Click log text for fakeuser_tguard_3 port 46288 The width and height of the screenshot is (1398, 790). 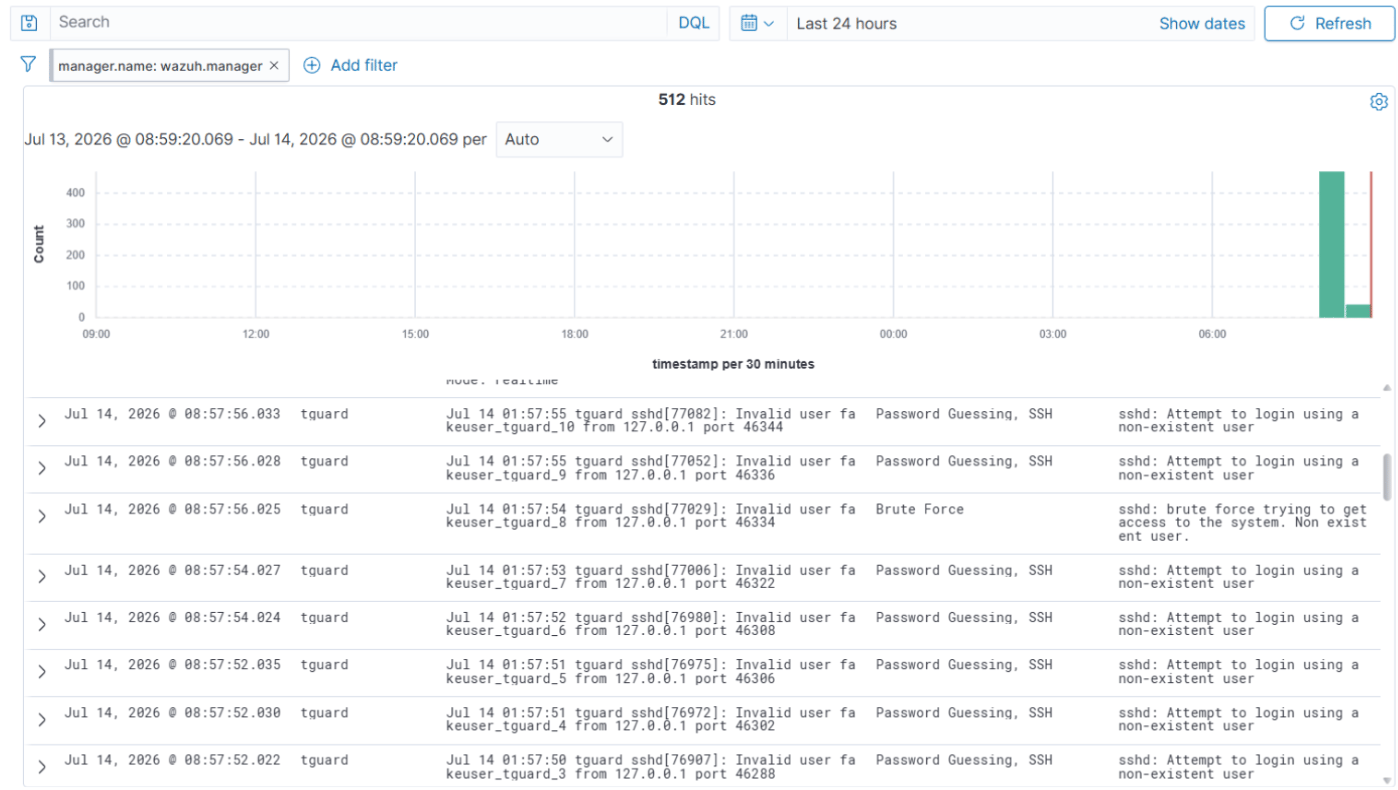pos(650,767)
